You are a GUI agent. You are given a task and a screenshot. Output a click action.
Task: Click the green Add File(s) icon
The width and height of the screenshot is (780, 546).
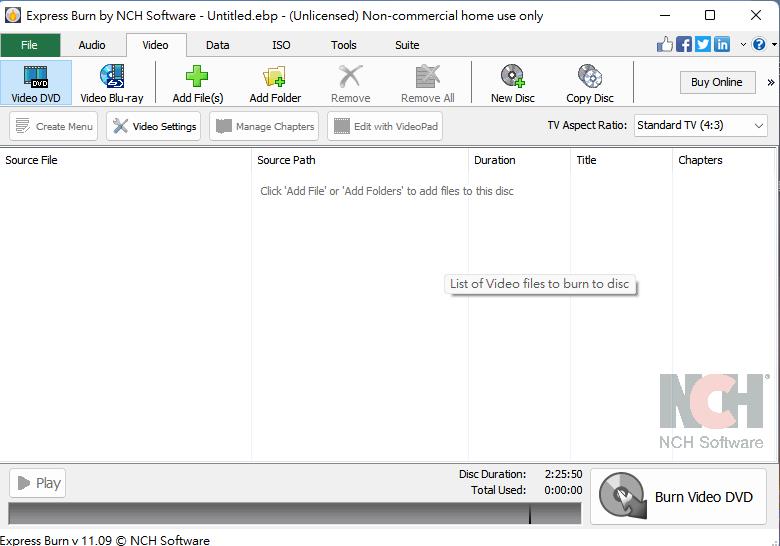point(197,76)
